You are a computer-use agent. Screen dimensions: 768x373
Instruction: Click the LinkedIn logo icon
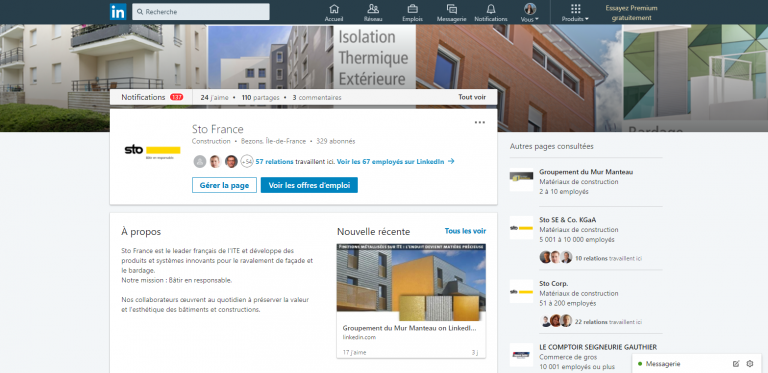click(x=118, y=12)
